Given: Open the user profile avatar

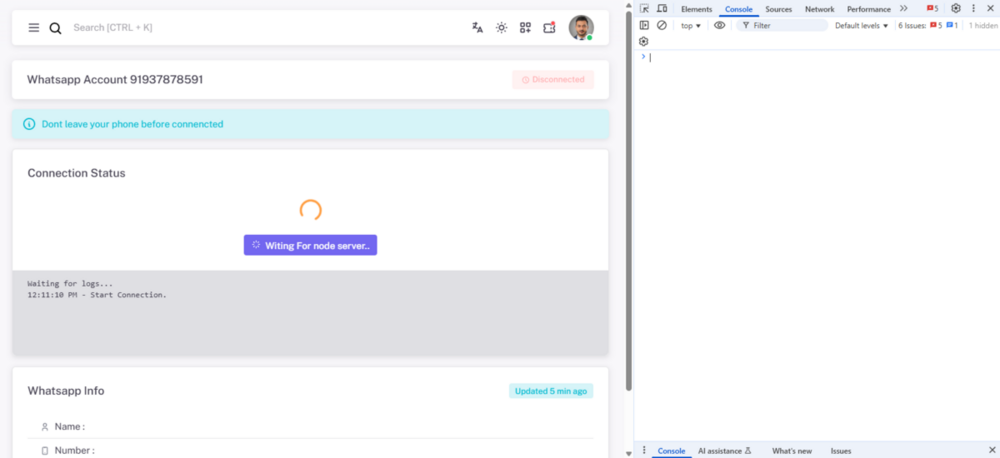Looking at the screenshot, I should (581, 27).
